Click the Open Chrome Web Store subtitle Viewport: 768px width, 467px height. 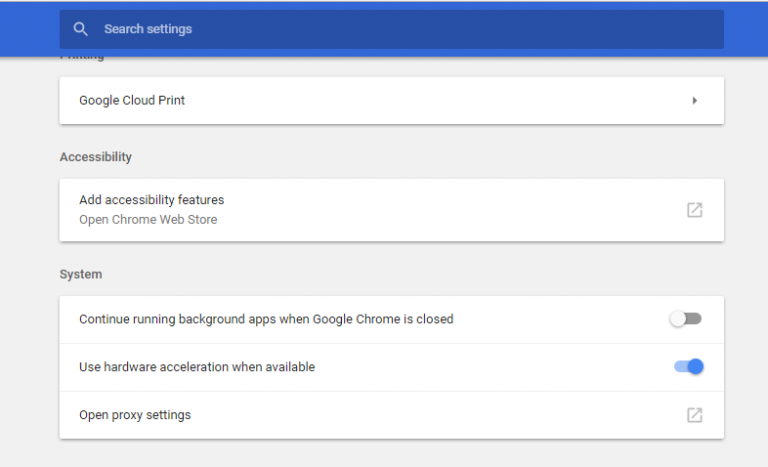click(x=148, y=219)
